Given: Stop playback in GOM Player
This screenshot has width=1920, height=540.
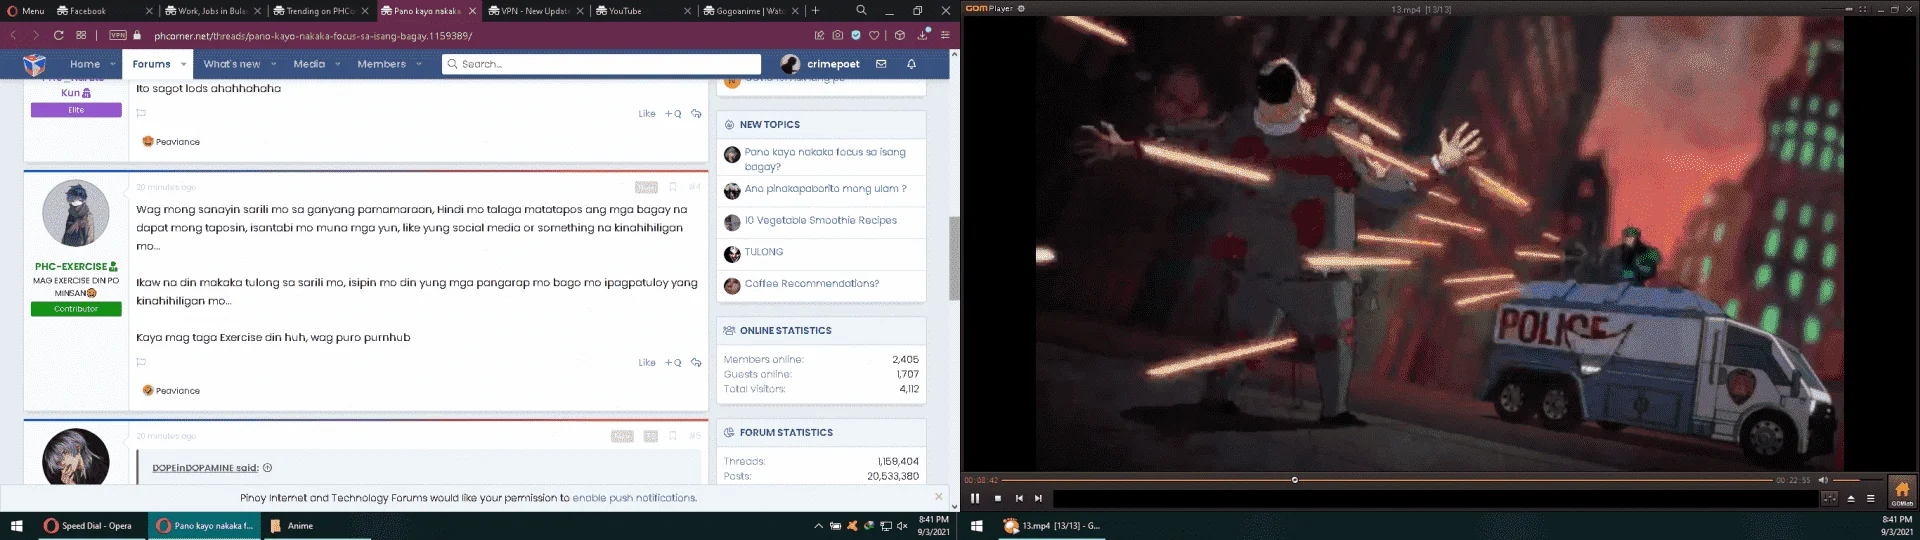Looking at the screenshot, I should tap(998, 498).
